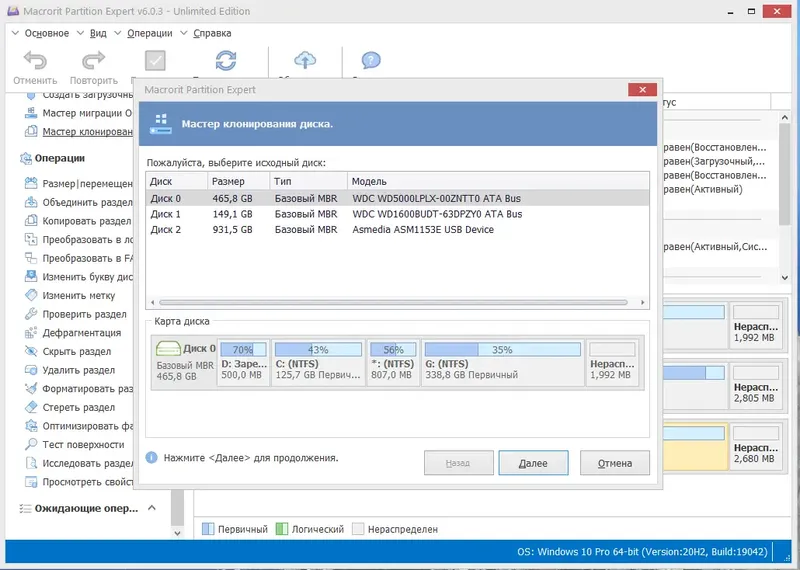Click the Apply checkmark toolbar icon
Screen dimensions: 800x570
tap(155, 60)
